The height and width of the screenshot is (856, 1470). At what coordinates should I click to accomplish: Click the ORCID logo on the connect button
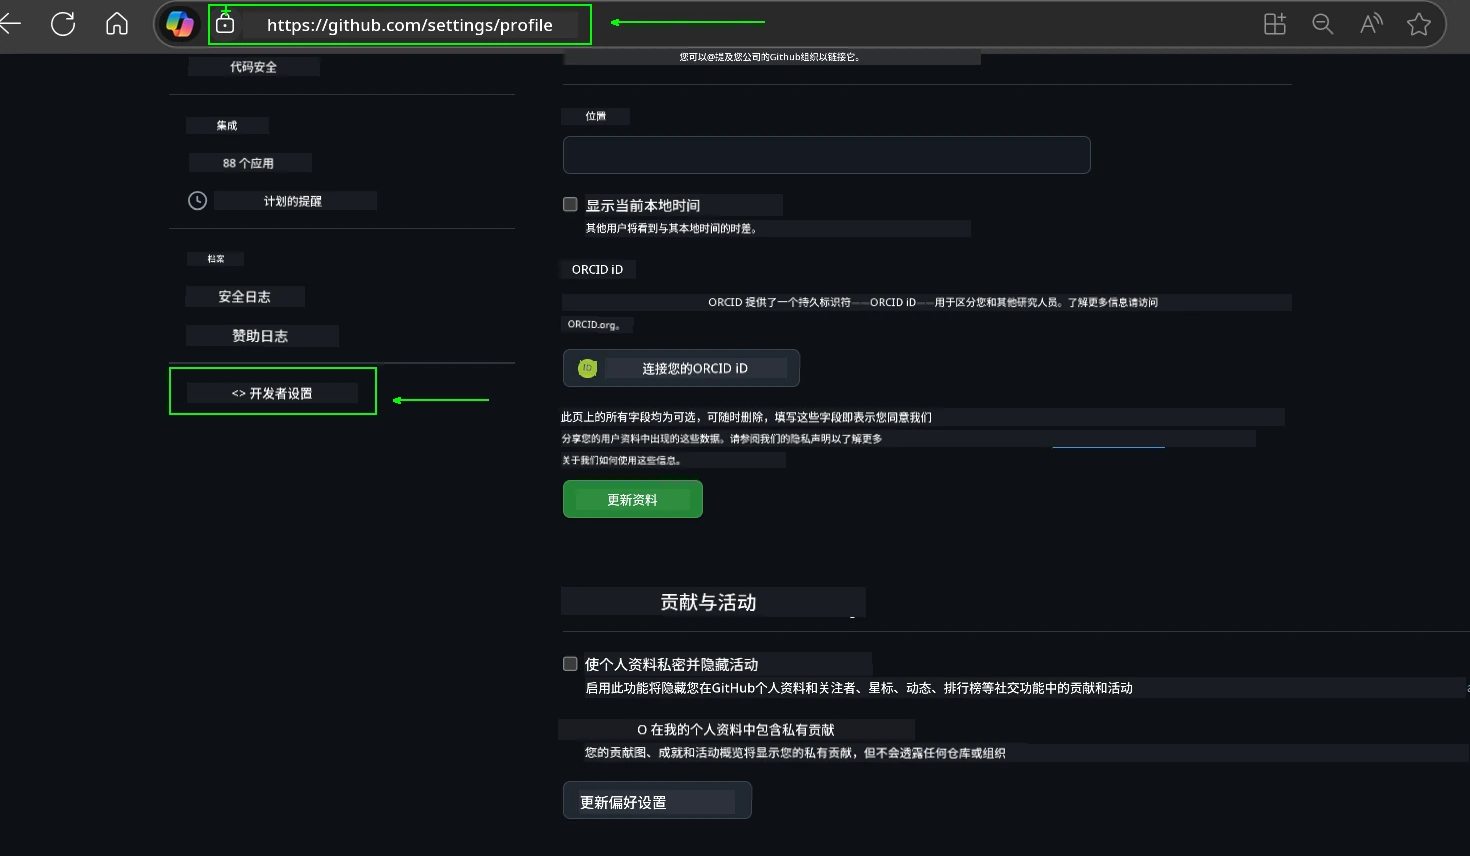click(587, 368)
